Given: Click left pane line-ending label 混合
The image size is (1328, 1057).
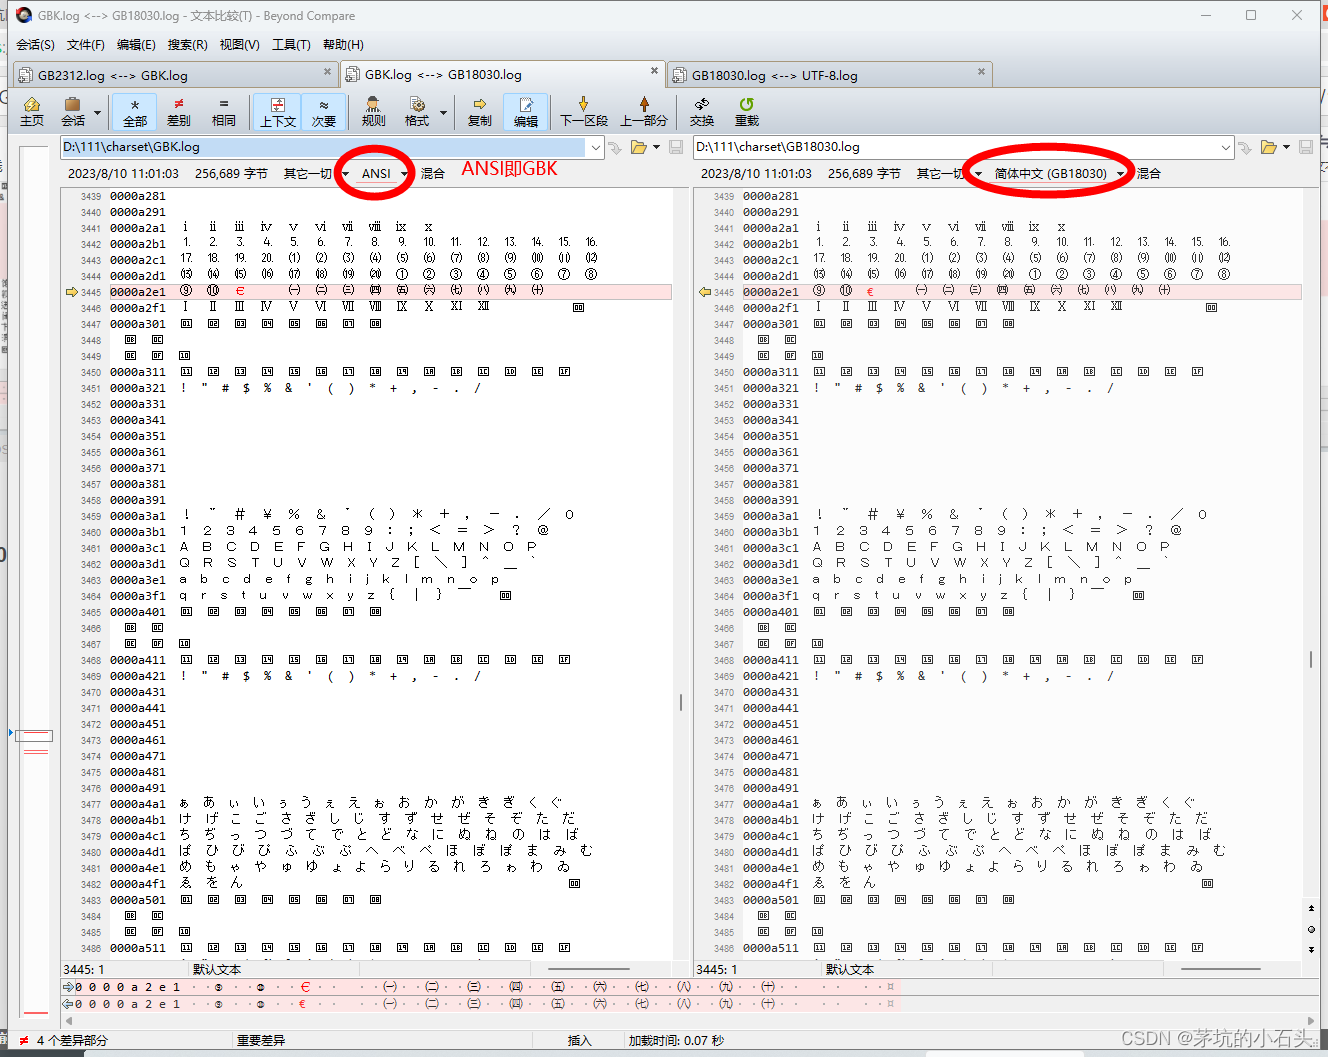Looking at the screenshot, I should tap(432, 174).
